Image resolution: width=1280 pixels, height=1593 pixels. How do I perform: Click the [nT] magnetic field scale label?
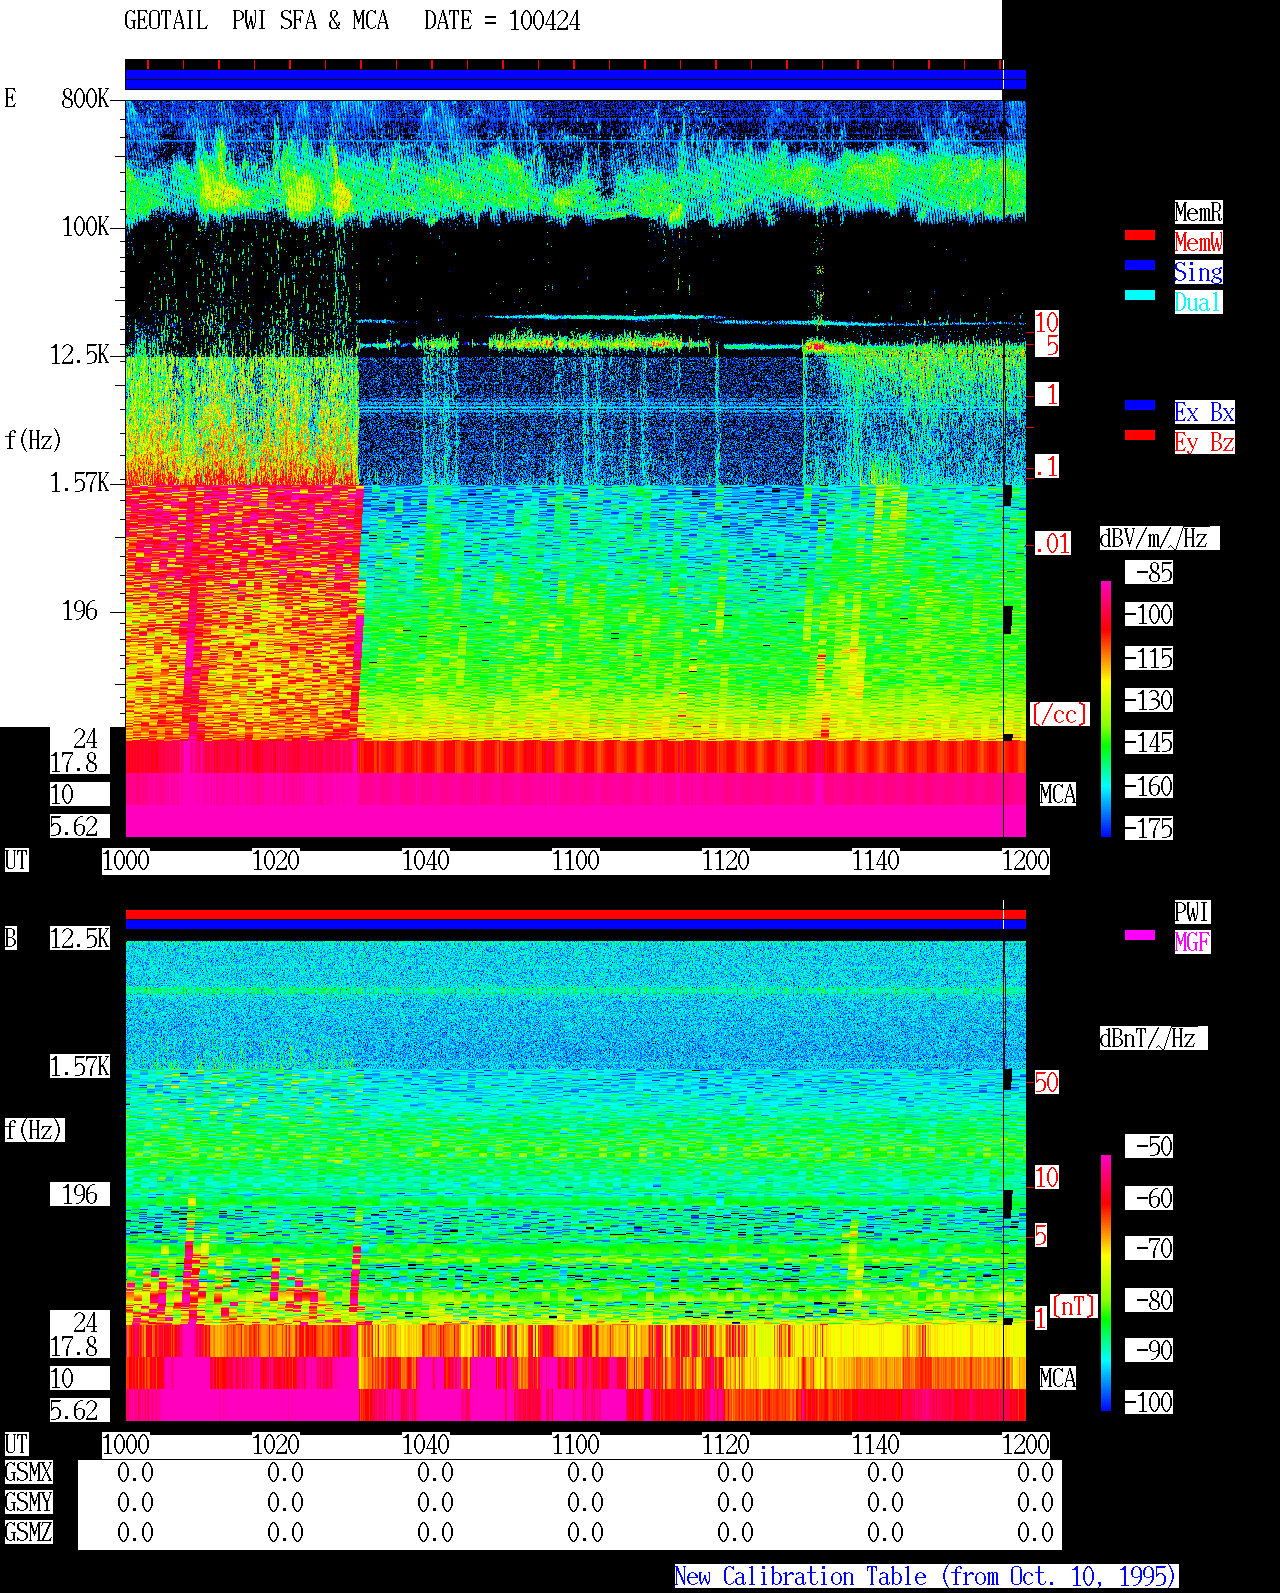(1073, 1306)
